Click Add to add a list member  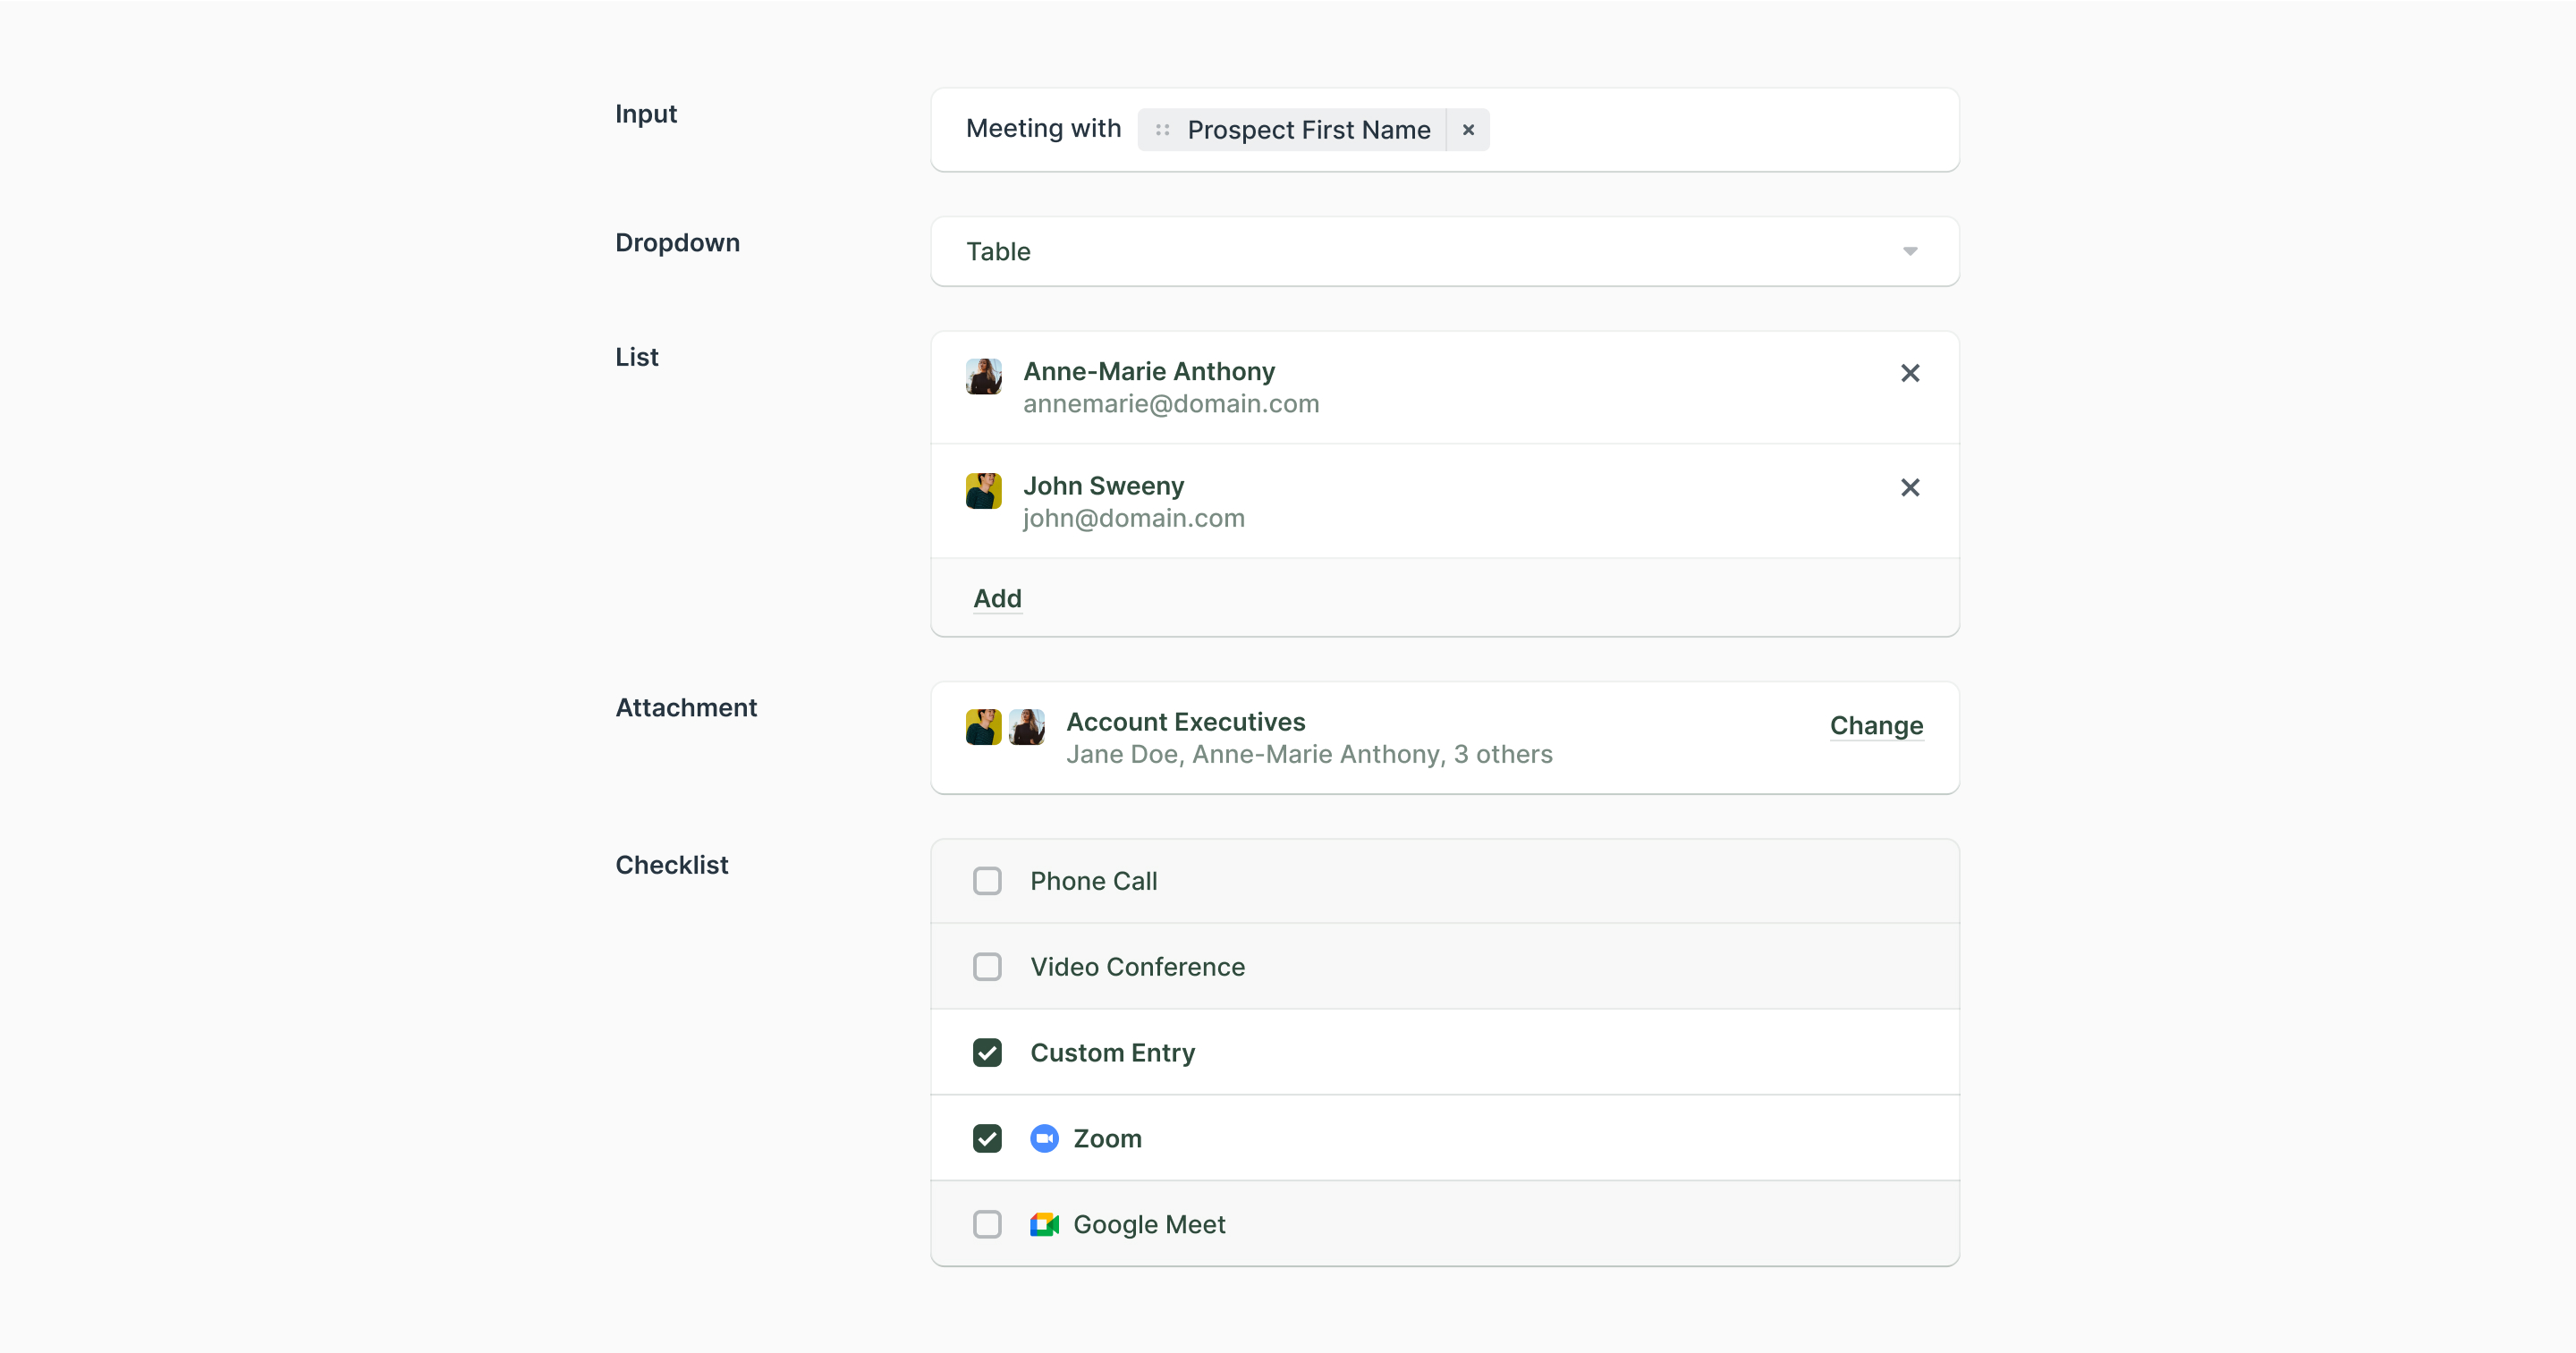tap(997, 598)
